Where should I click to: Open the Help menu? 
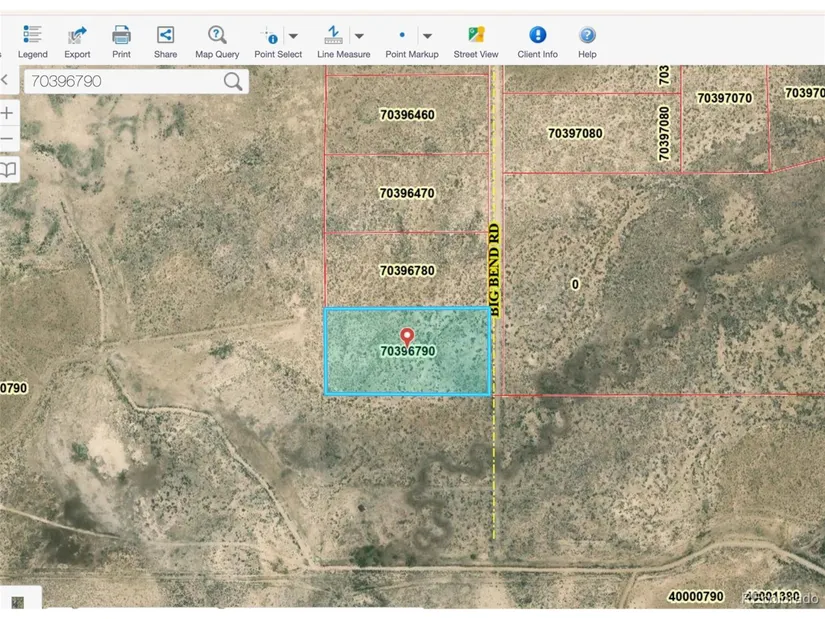[x=587, y=36]
